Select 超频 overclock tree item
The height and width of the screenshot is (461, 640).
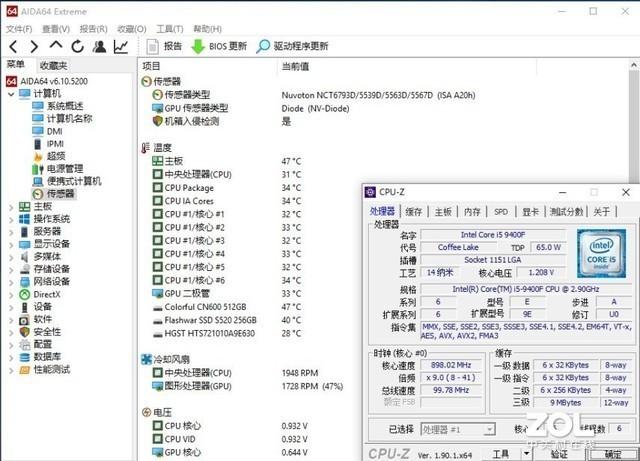tap(49, 156)
